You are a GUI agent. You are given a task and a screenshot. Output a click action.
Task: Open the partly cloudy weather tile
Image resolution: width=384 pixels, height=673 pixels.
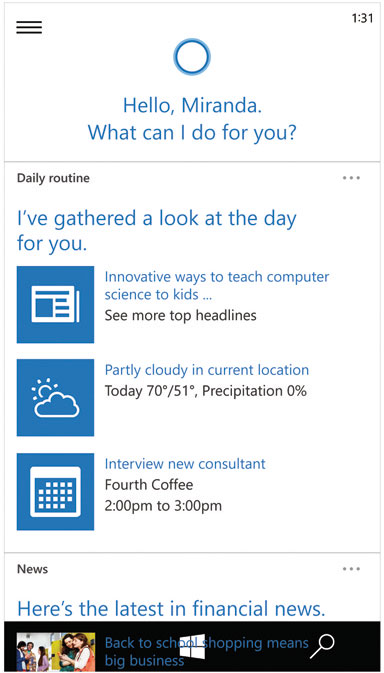[x=55, y=397]
